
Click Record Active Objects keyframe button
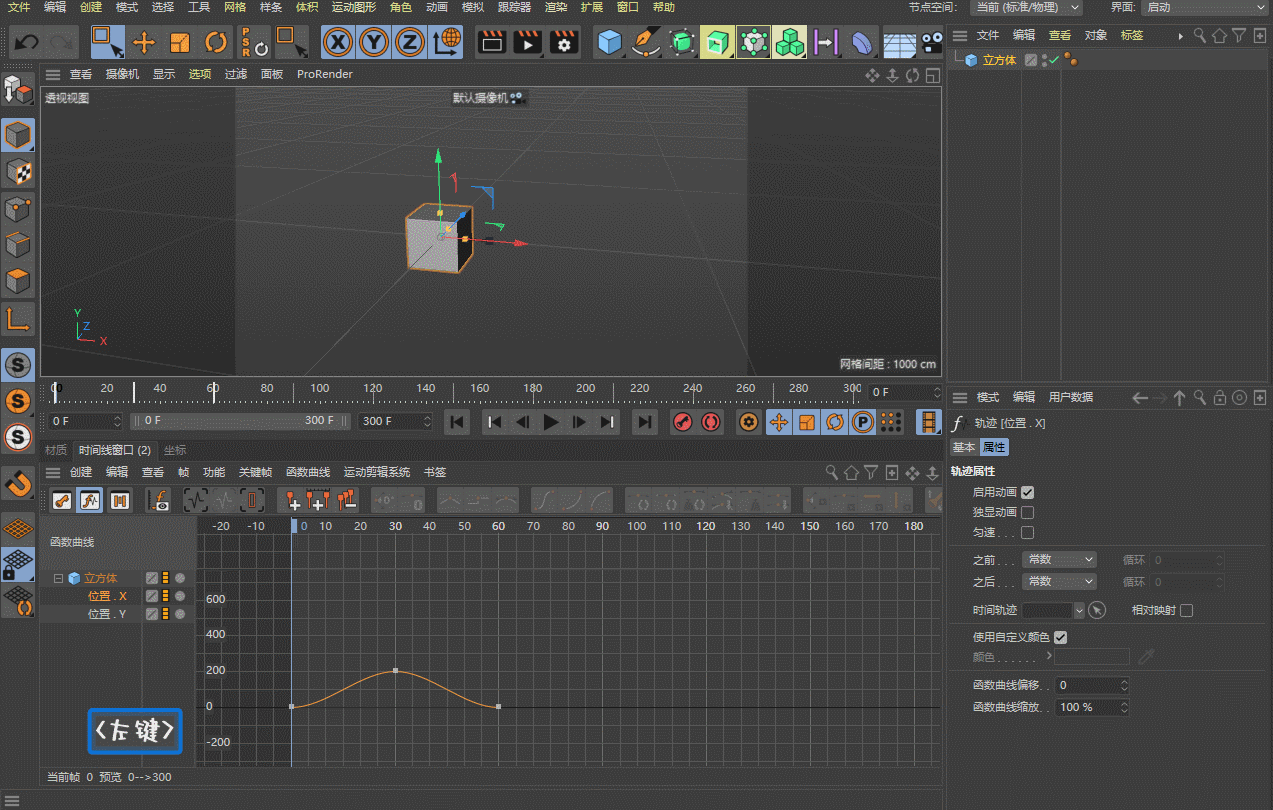683,422
